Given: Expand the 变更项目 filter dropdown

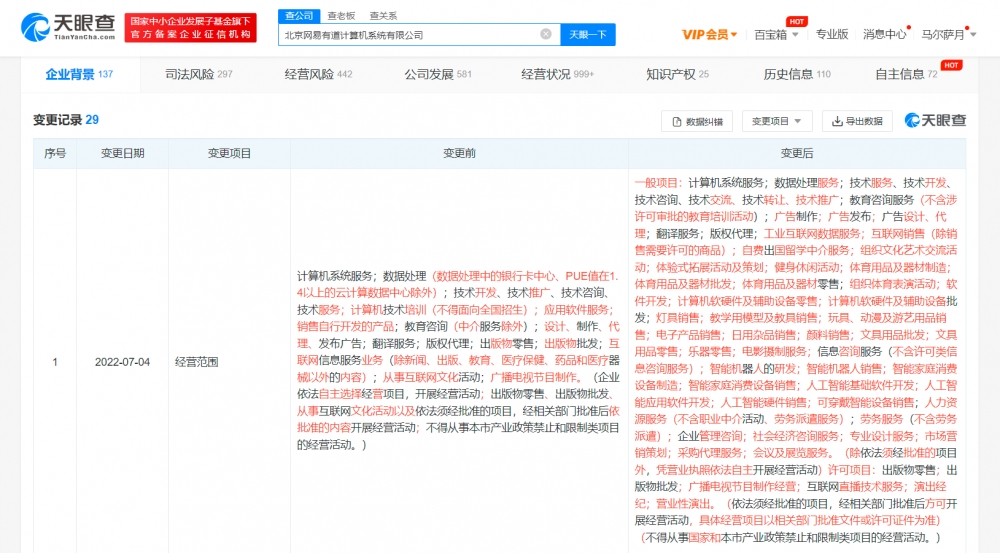Looking at the screenshot, I should [777, 121].
